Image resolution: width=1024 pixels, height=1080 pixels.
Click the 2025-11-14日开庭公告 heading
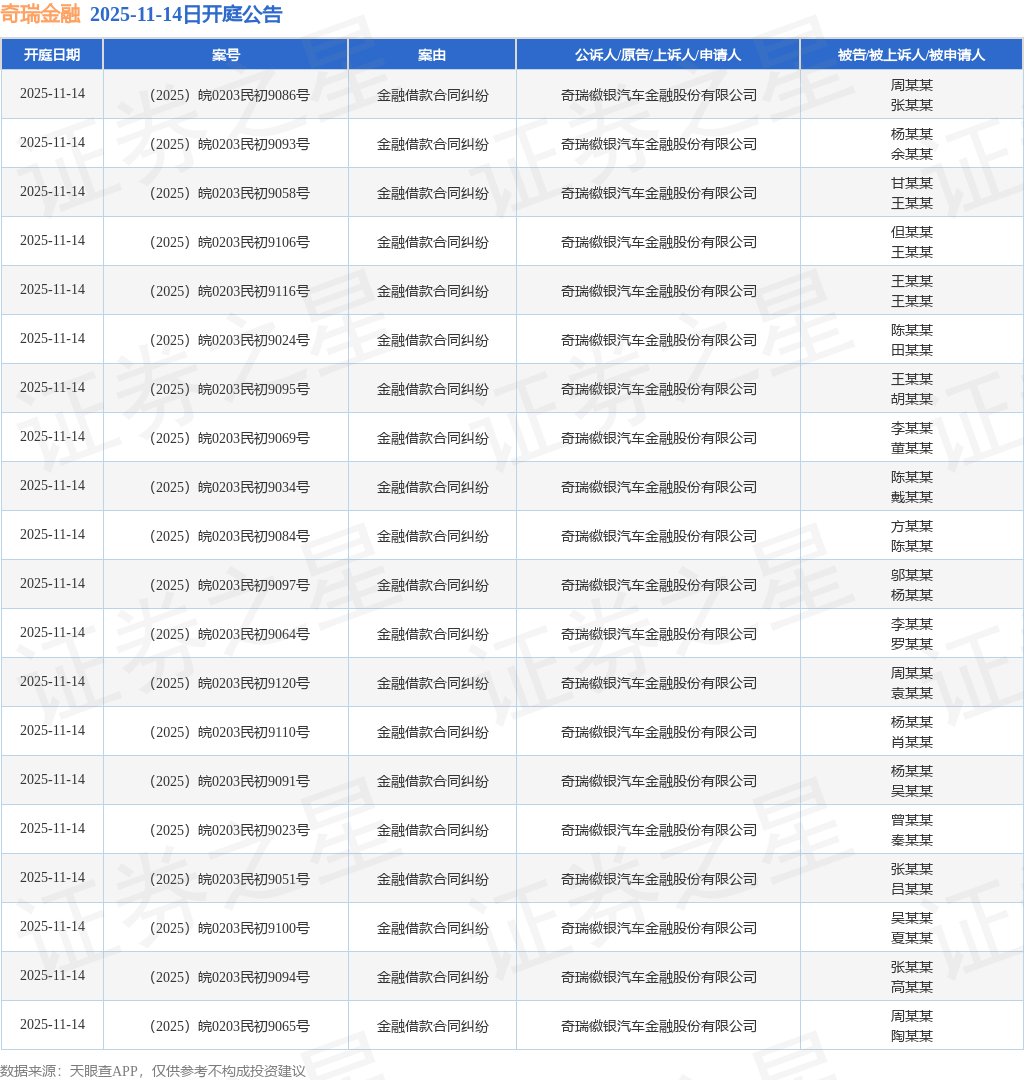pos(186,14)
